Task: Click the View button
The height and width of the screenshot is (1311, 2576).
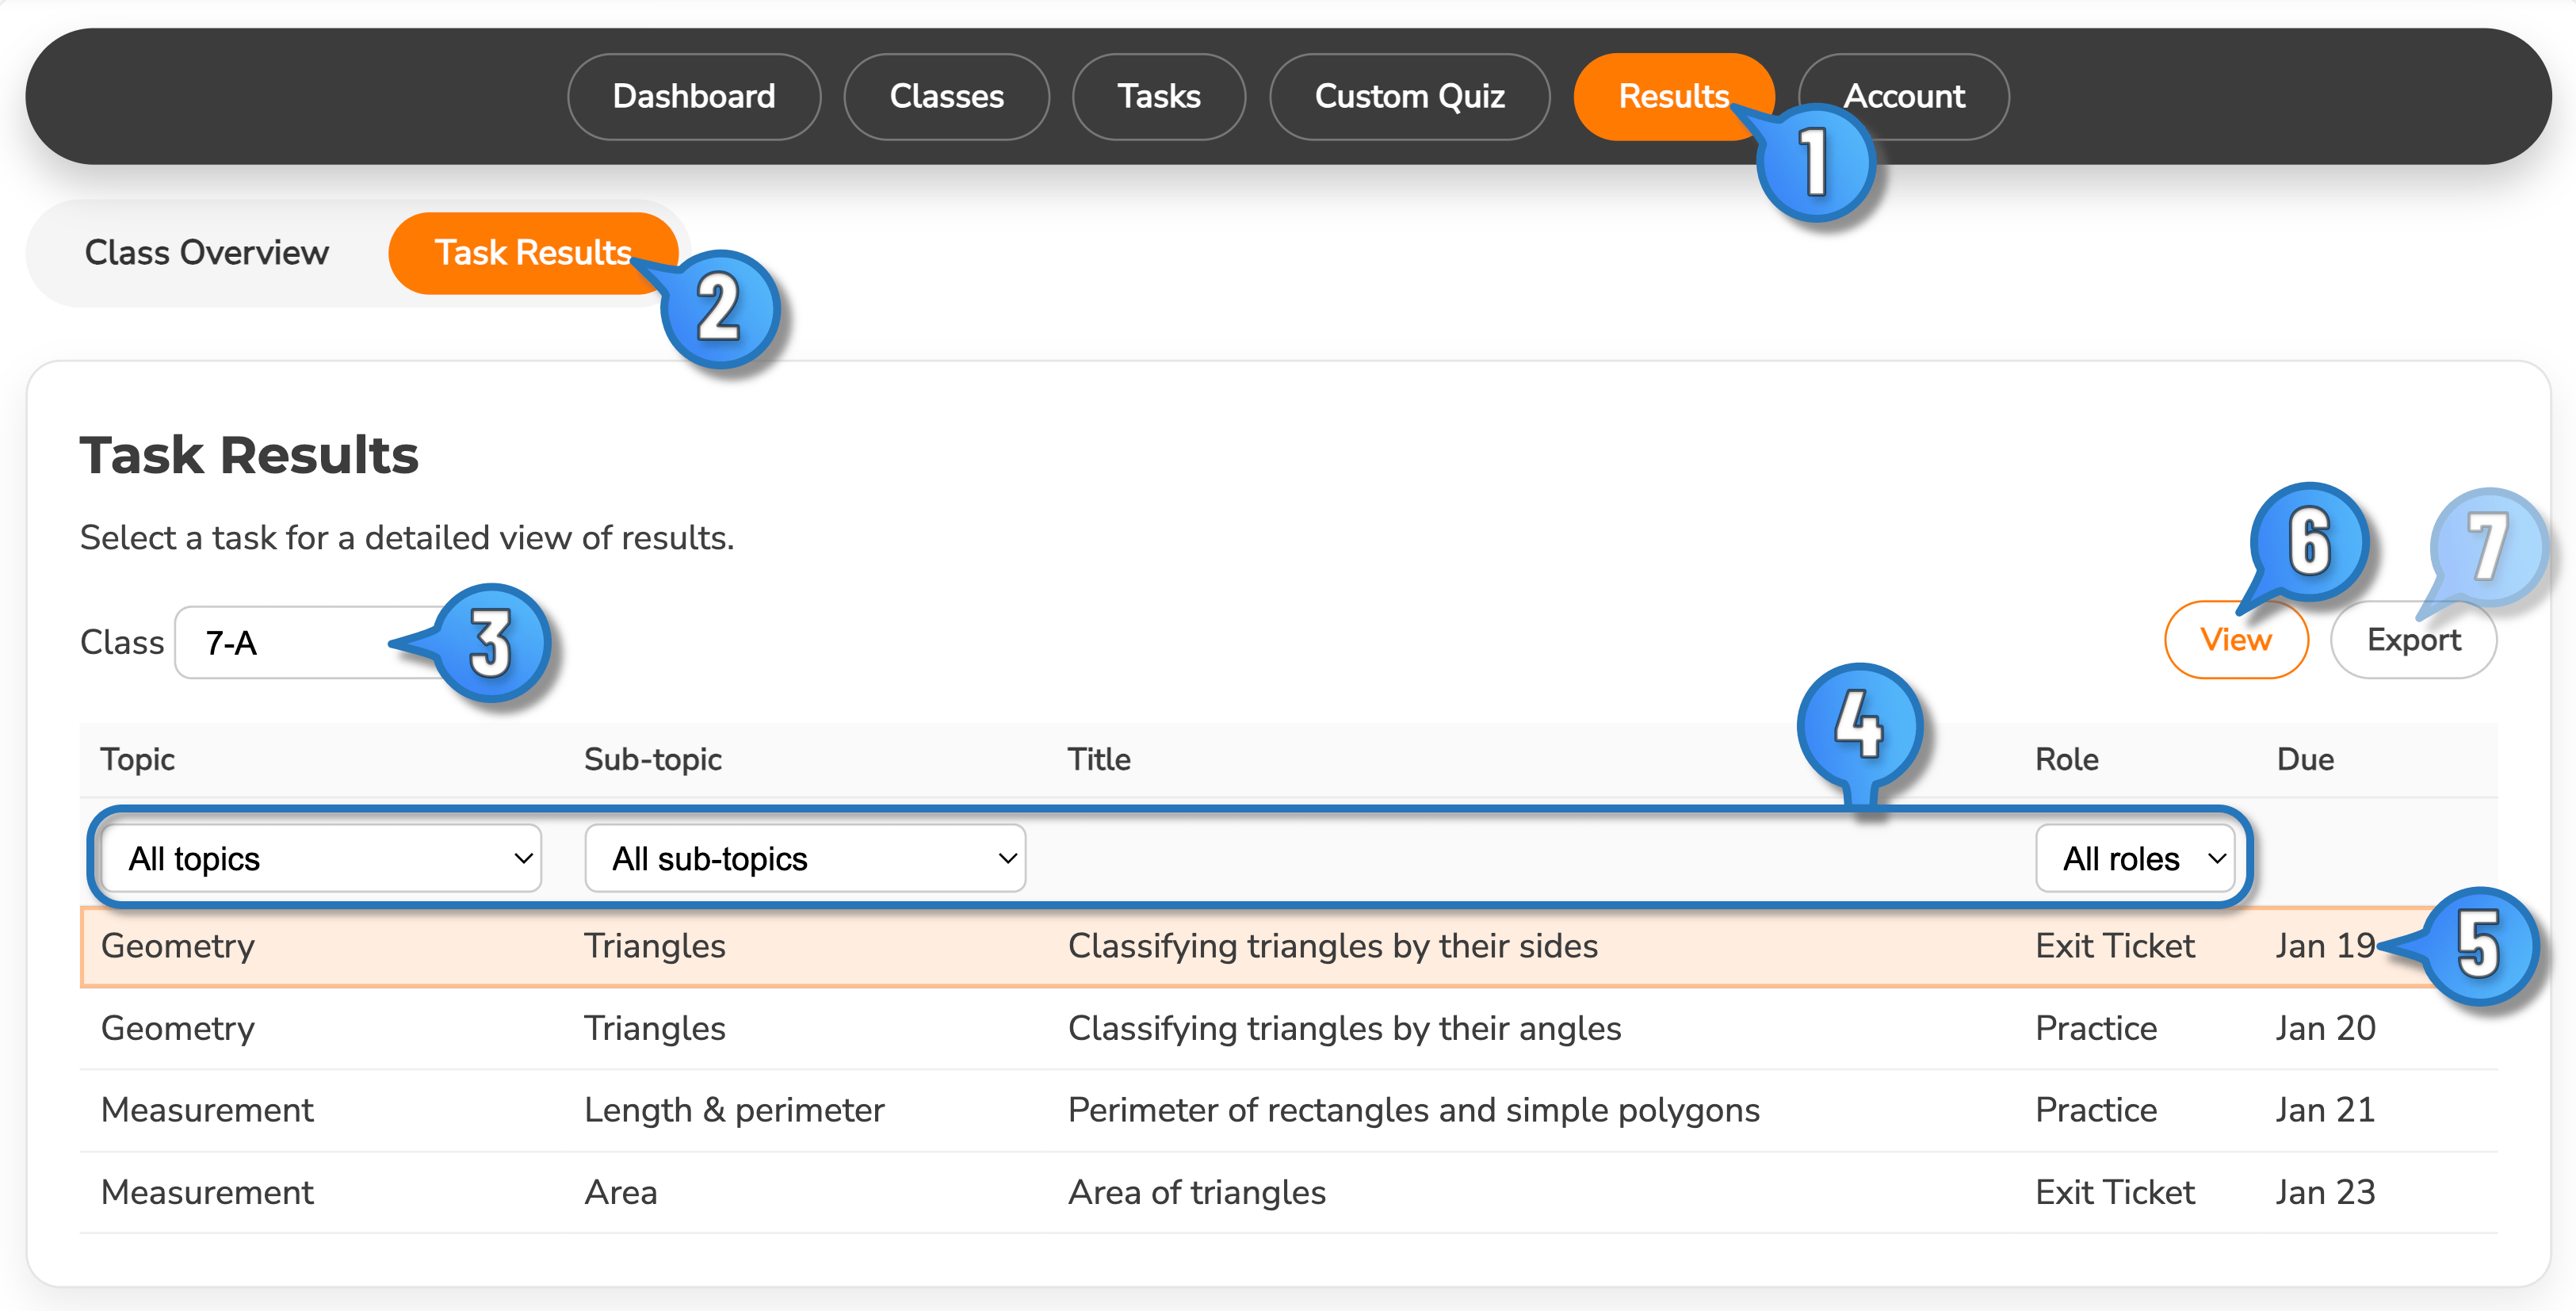Action: point(2236,639)
